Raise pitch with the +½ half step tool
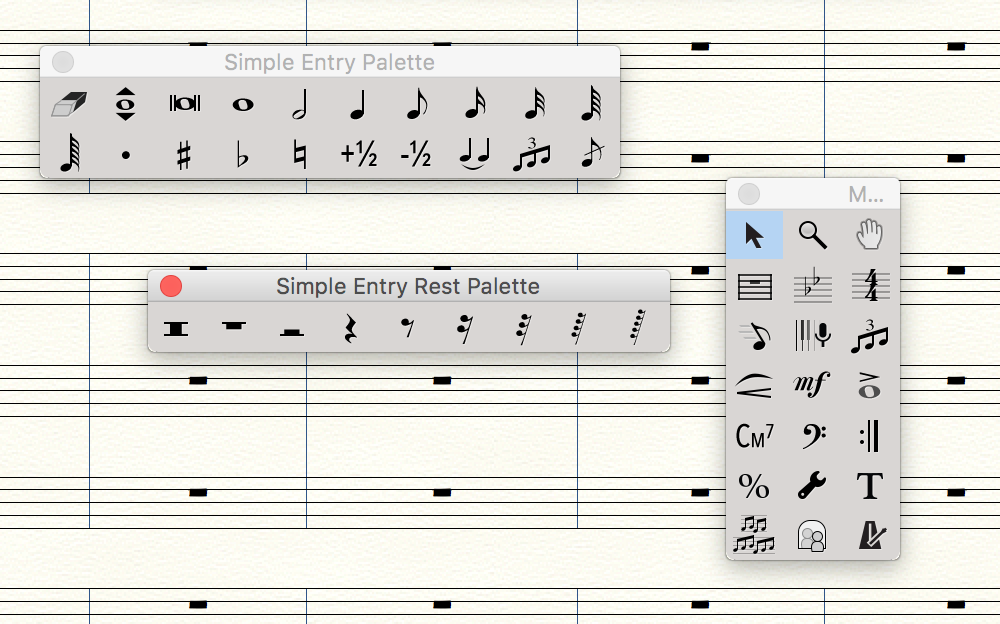Screen dimensions: 1000x624 (358, 155)
